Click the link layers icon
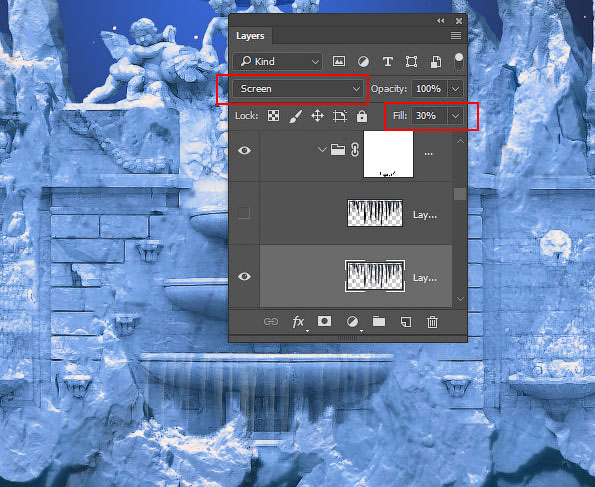This screenshot has height=487, width=595. click(271, 322)
